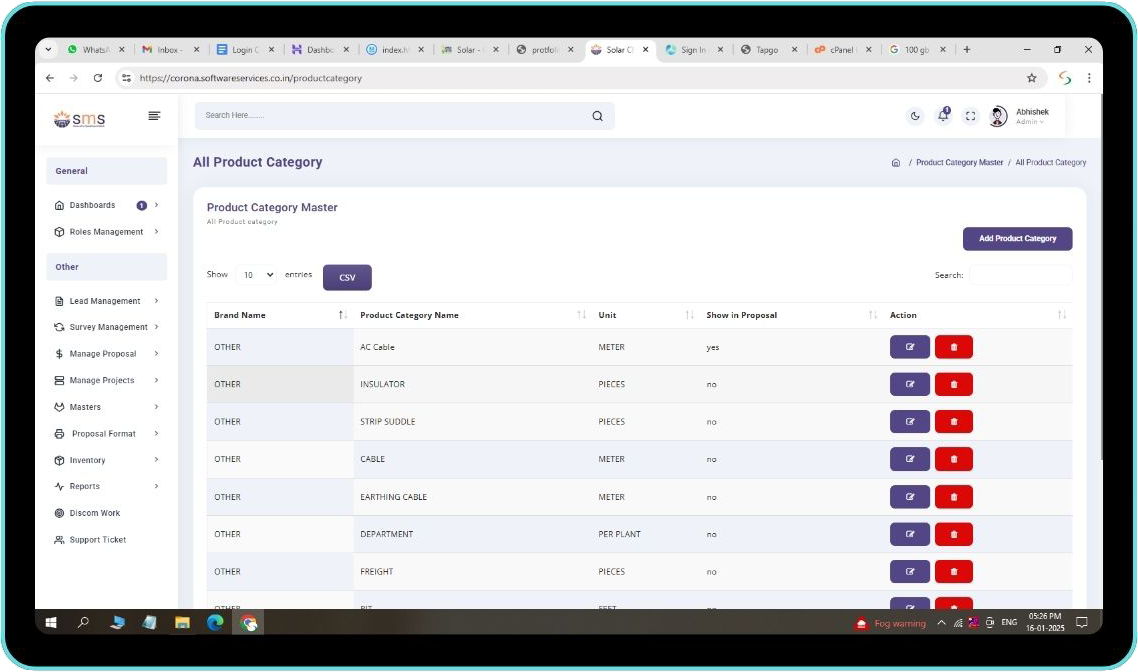Sort by Show in Proposal column
The height and width of the screenshot is (672, 1138).
click(792, 315)
